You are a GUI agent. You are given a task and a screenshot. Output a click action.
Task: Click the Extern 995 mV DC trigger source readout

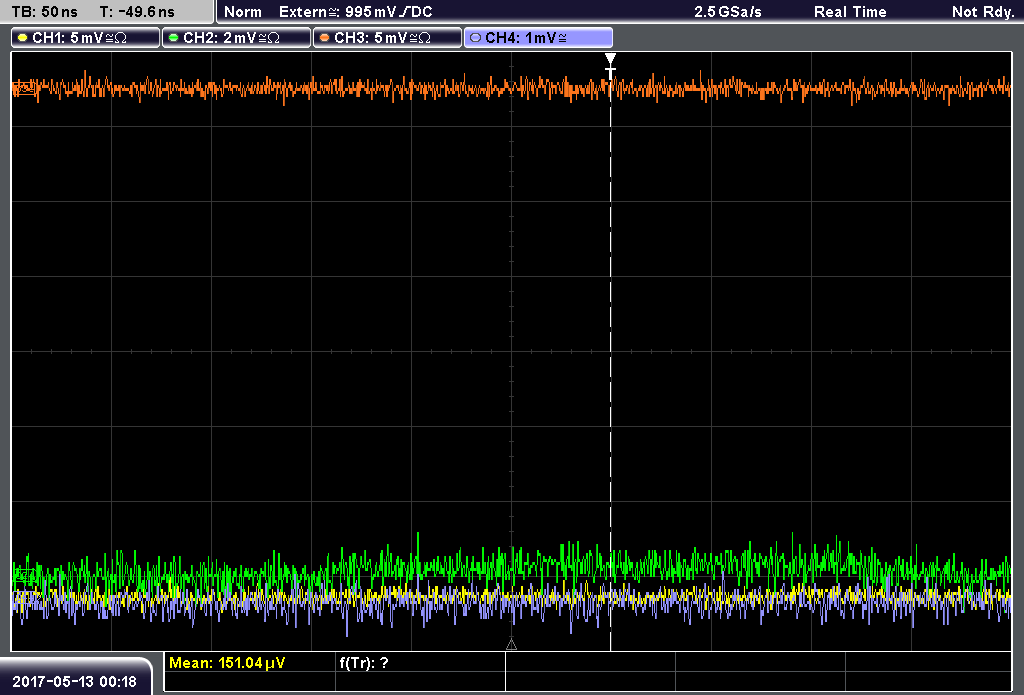(356, 12)
